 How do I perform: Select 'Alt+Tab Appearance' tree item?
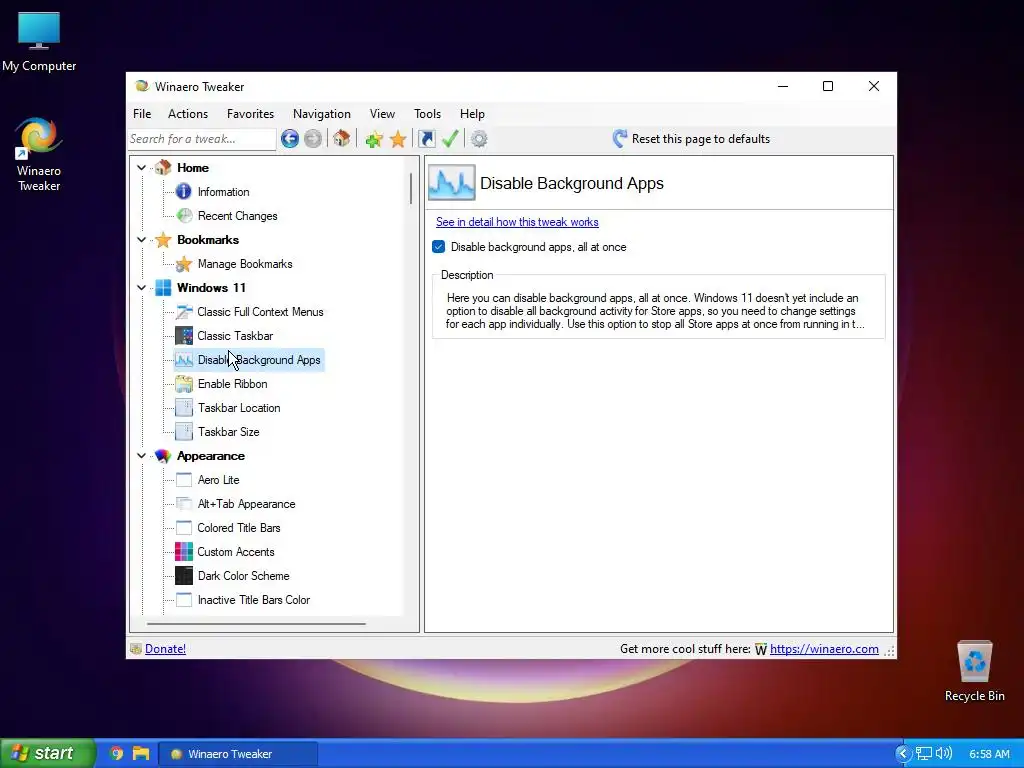pyautogui.click(x=246, y=504)
